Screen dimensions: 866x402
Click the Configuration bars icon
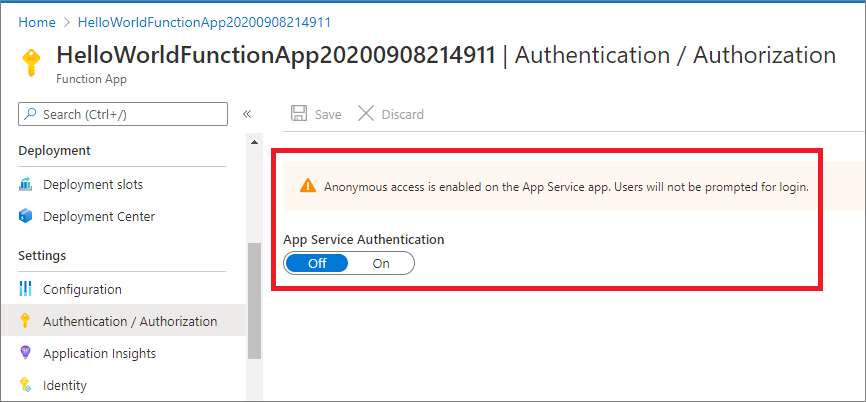point(25,289)
